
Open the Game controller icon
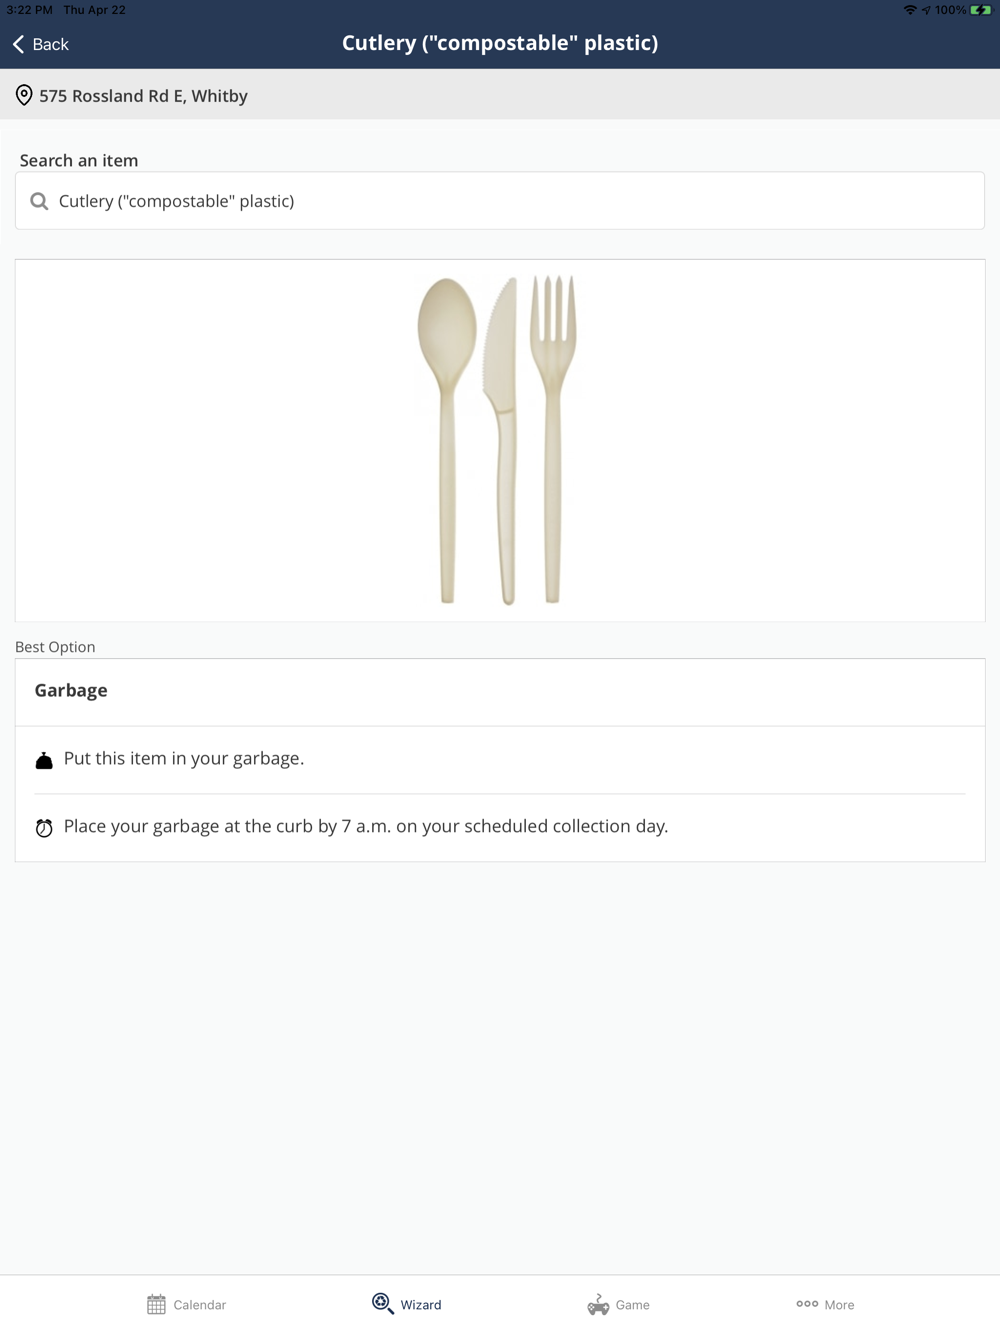(598, 1304)
